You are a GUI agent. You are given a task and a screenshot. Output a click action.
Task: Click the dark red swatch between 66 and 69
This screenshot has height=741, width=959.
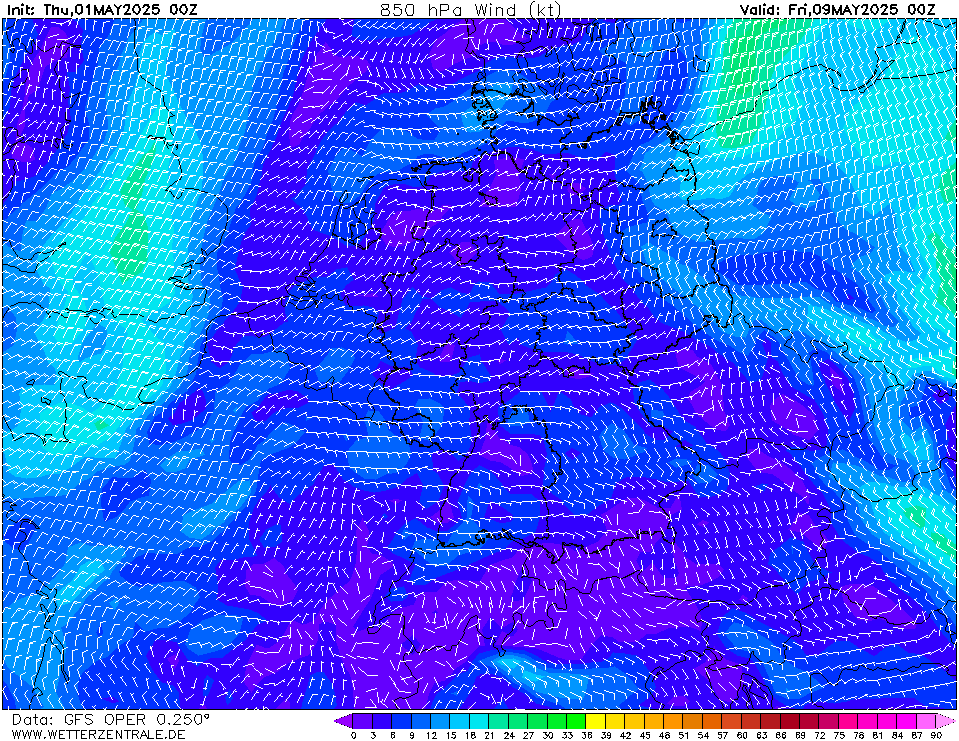click(x=790, y=721)
